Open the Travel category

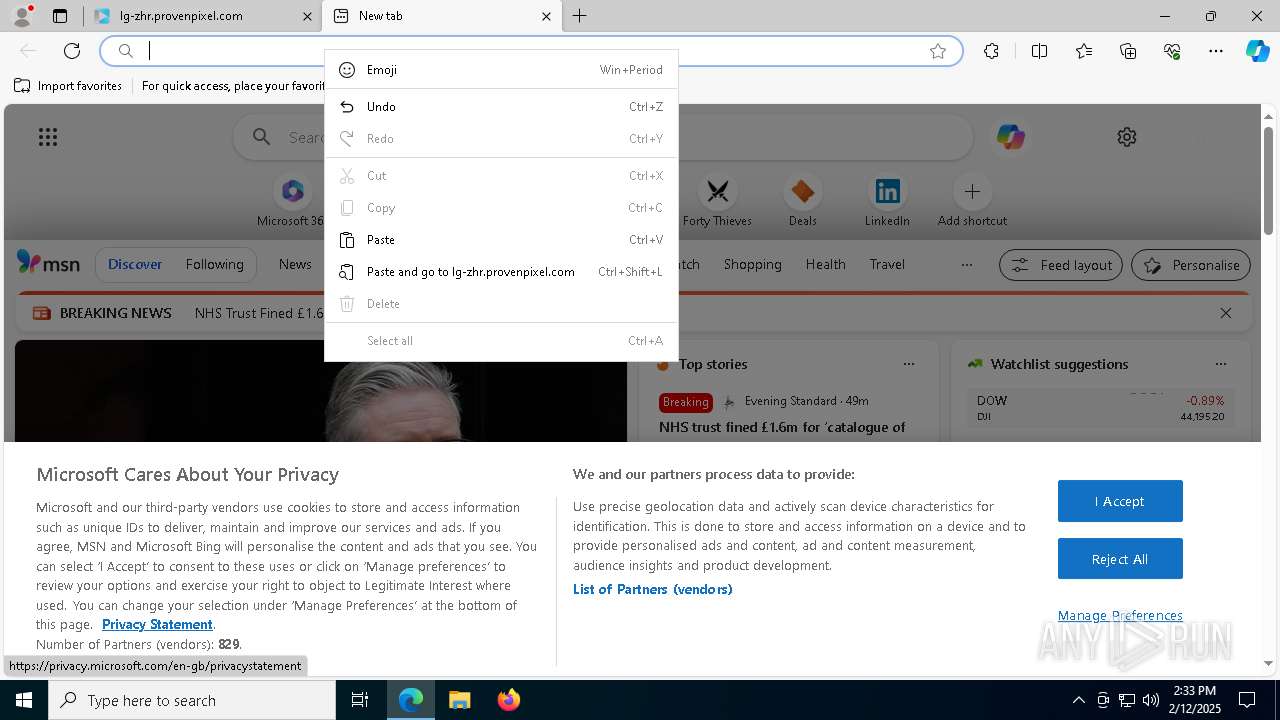[887, 264]
